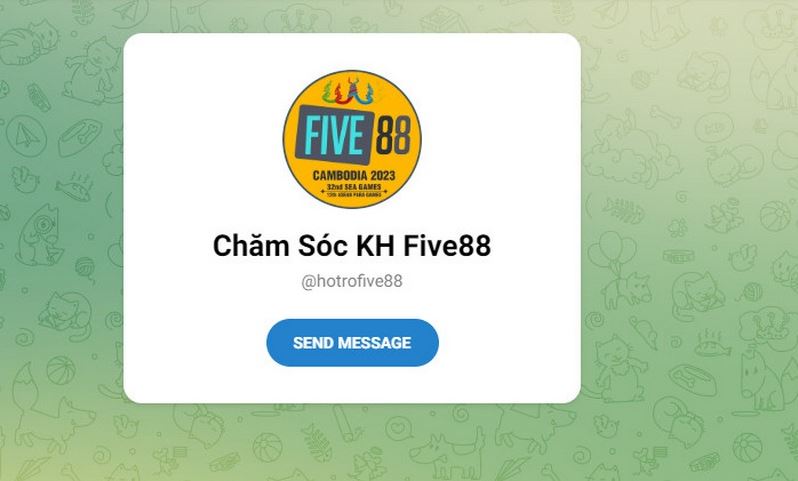Click the striped ball doodle beside fox
The height and width of the screenshot is (481, 798).
point(61,371)
